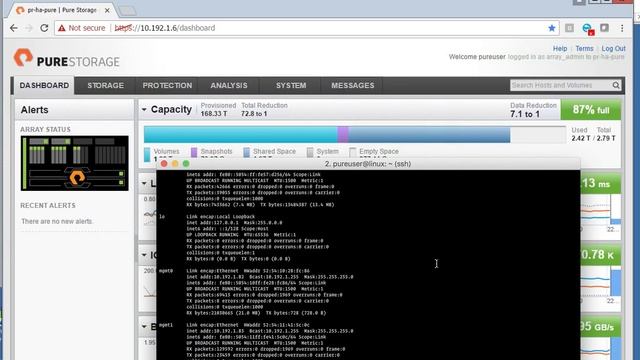Collapse the IOPS section arrow

click(144, 255)
